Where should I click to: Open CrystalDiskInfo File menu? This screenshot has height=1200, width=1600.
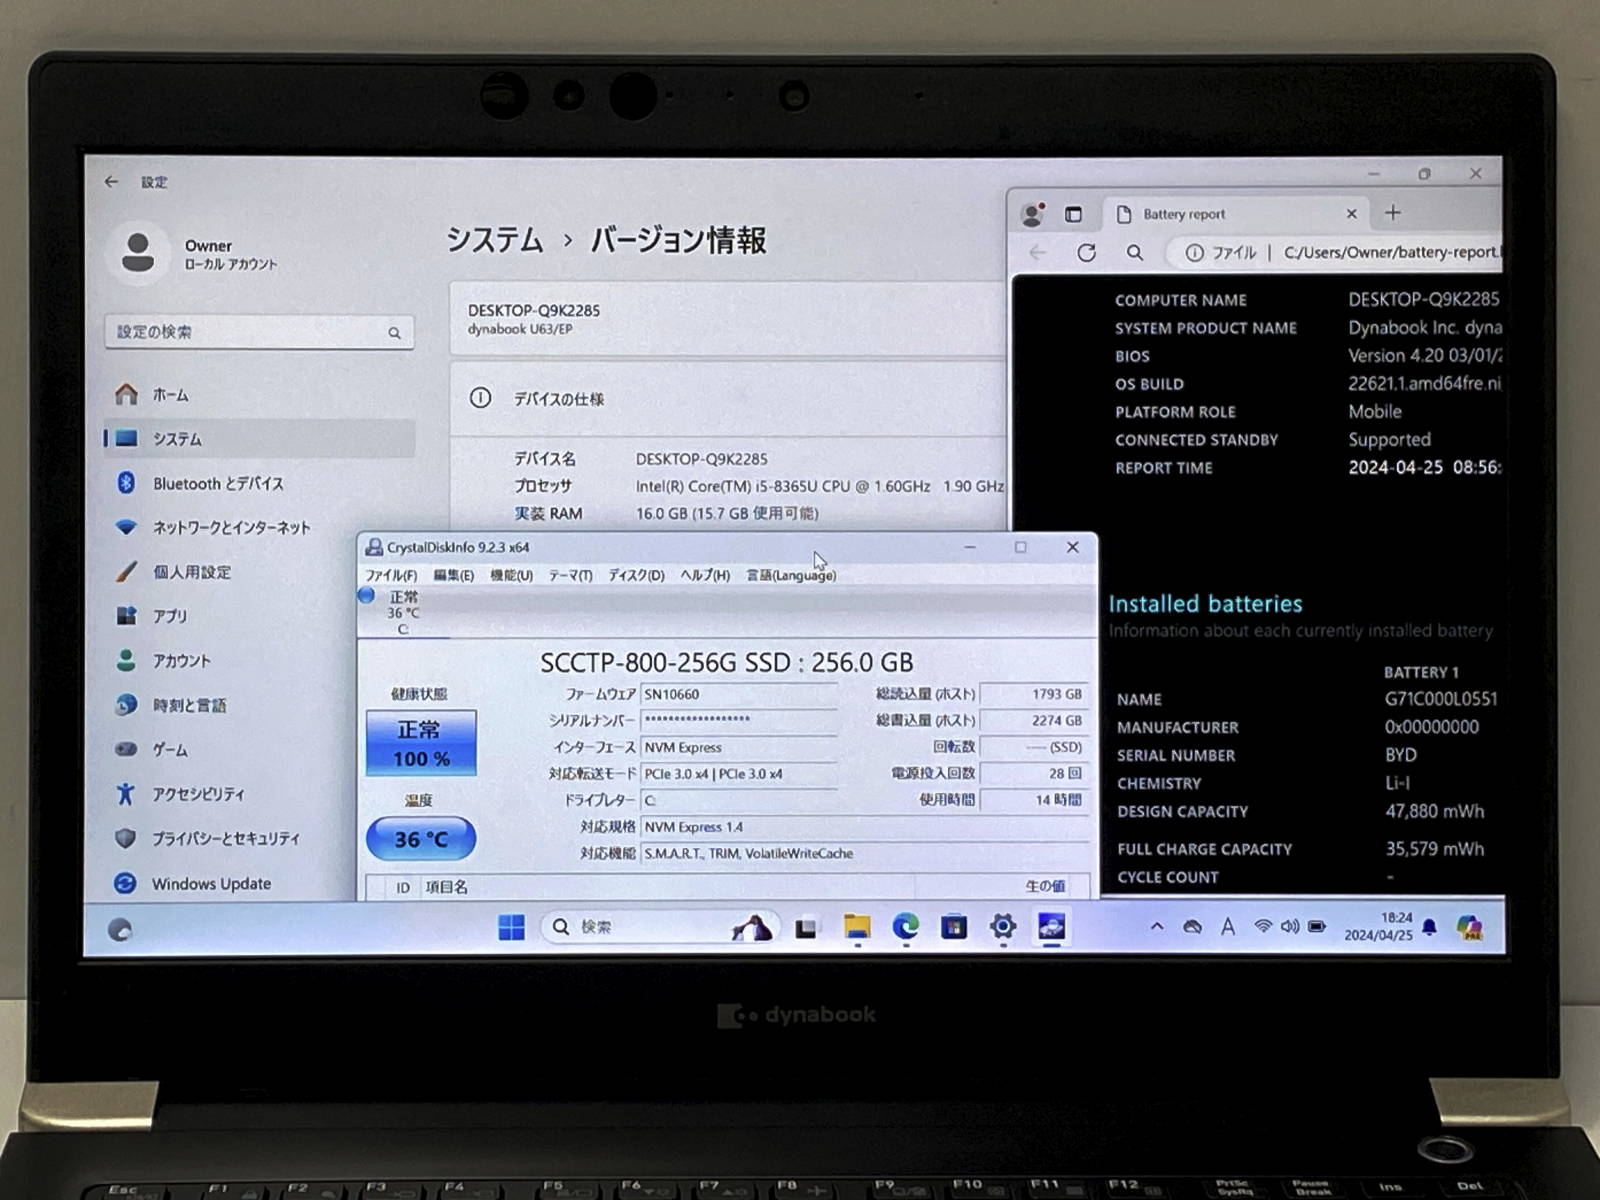(x=391, y=575)
